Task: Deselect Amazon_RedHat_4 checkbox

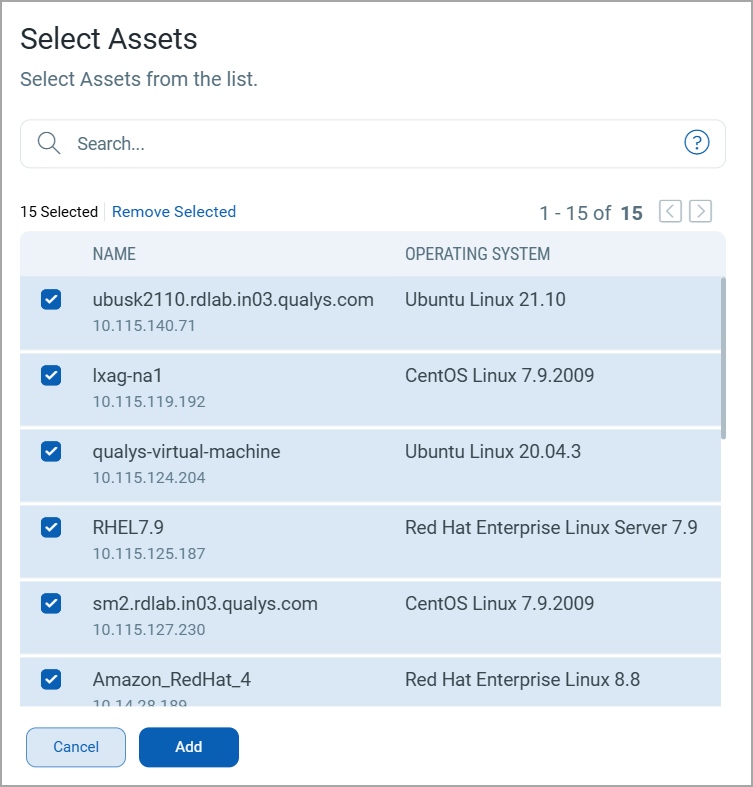Action: [51, 680]
